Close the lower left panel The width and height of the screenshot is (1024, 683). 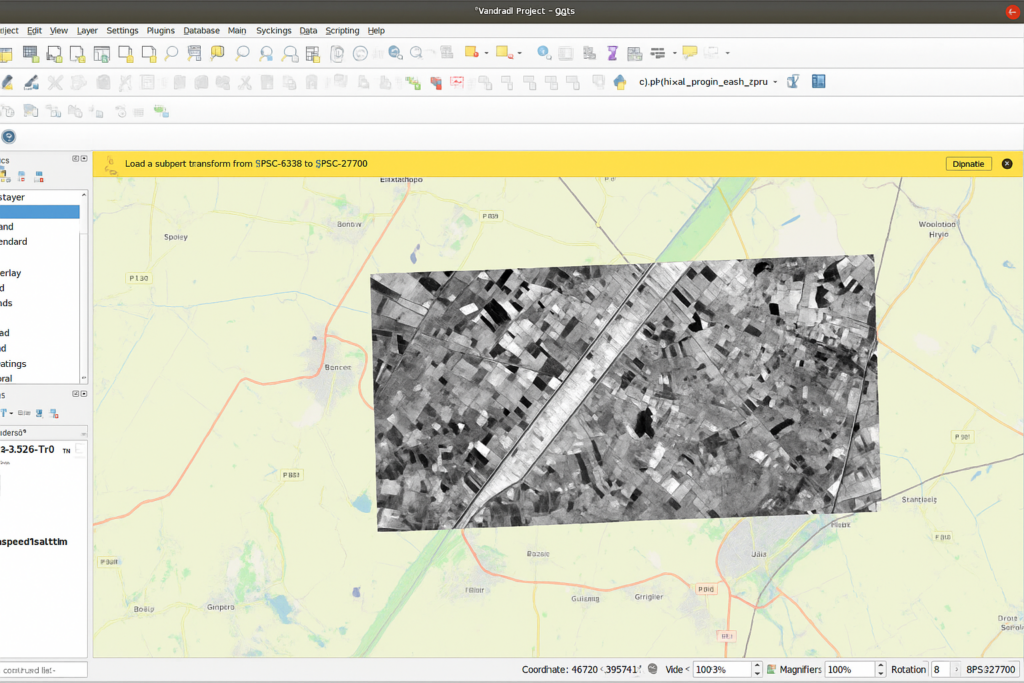[84, 394]
